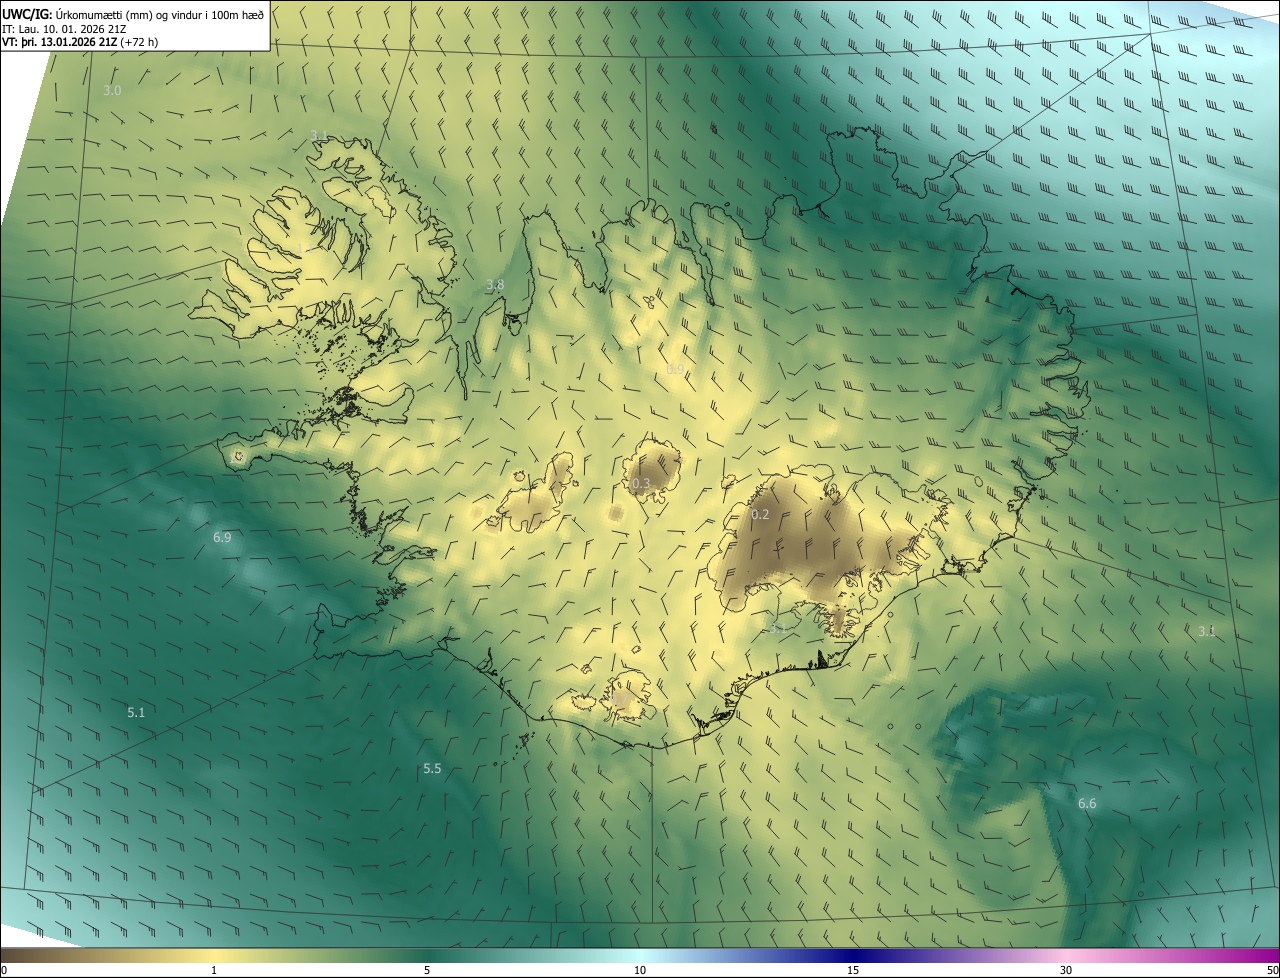The width and height of the screenshot is (1280, 978).
Task: Click the 0.3 value label on Hofsjökull
Action: click(x=641, y=483)
